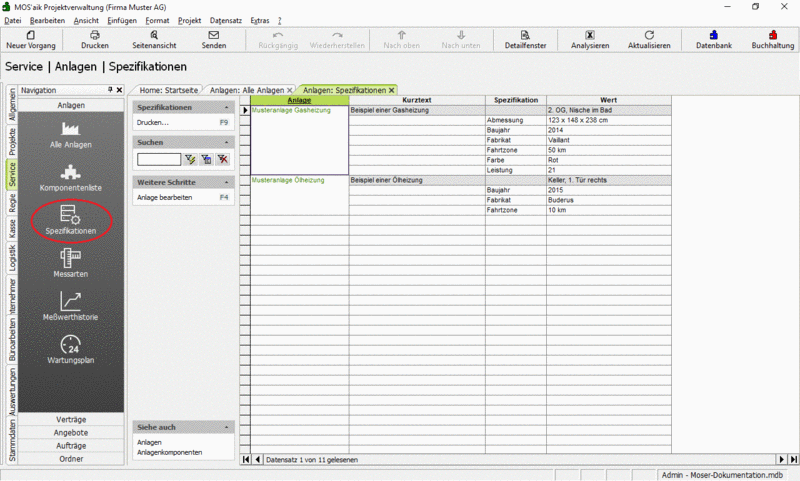
Task: Pin the Navigation panel
Action: click(110, 90)
